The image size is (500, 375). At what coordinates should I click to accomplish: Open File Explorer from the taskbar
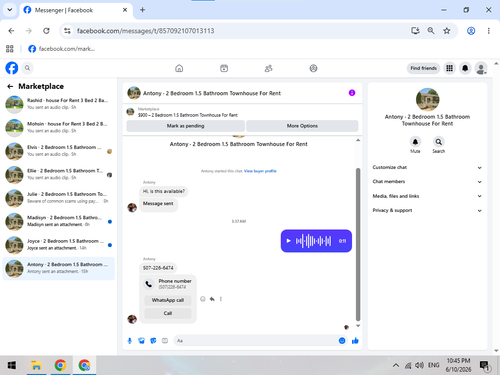coord(36,365)
